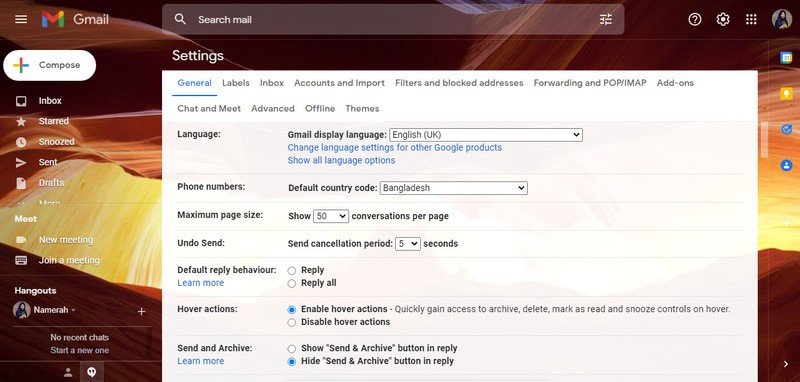Click the Join a meeting keyboard icon
The image size is (800, 382).
(21, 260)
